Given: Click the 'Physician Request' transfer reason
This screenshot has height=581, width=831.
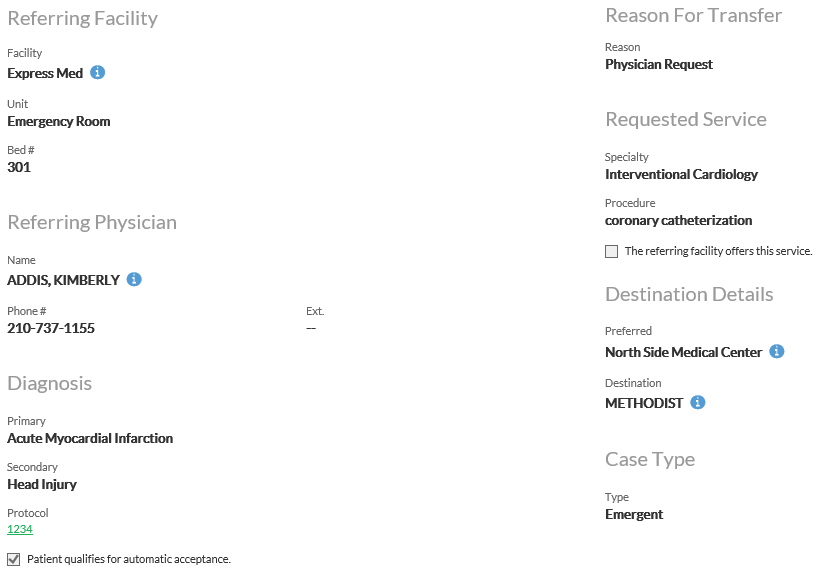Looking at the screenshot, I should pos(659,64).
